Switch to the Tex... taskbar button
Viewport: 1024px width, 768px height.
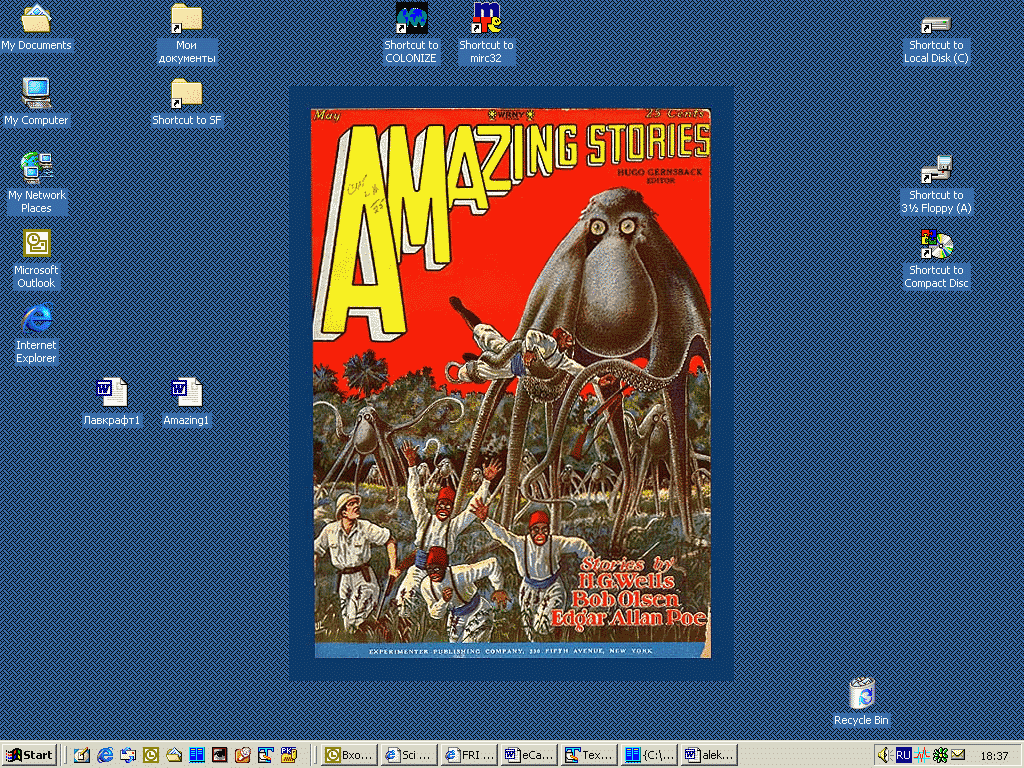click(589, 755)
